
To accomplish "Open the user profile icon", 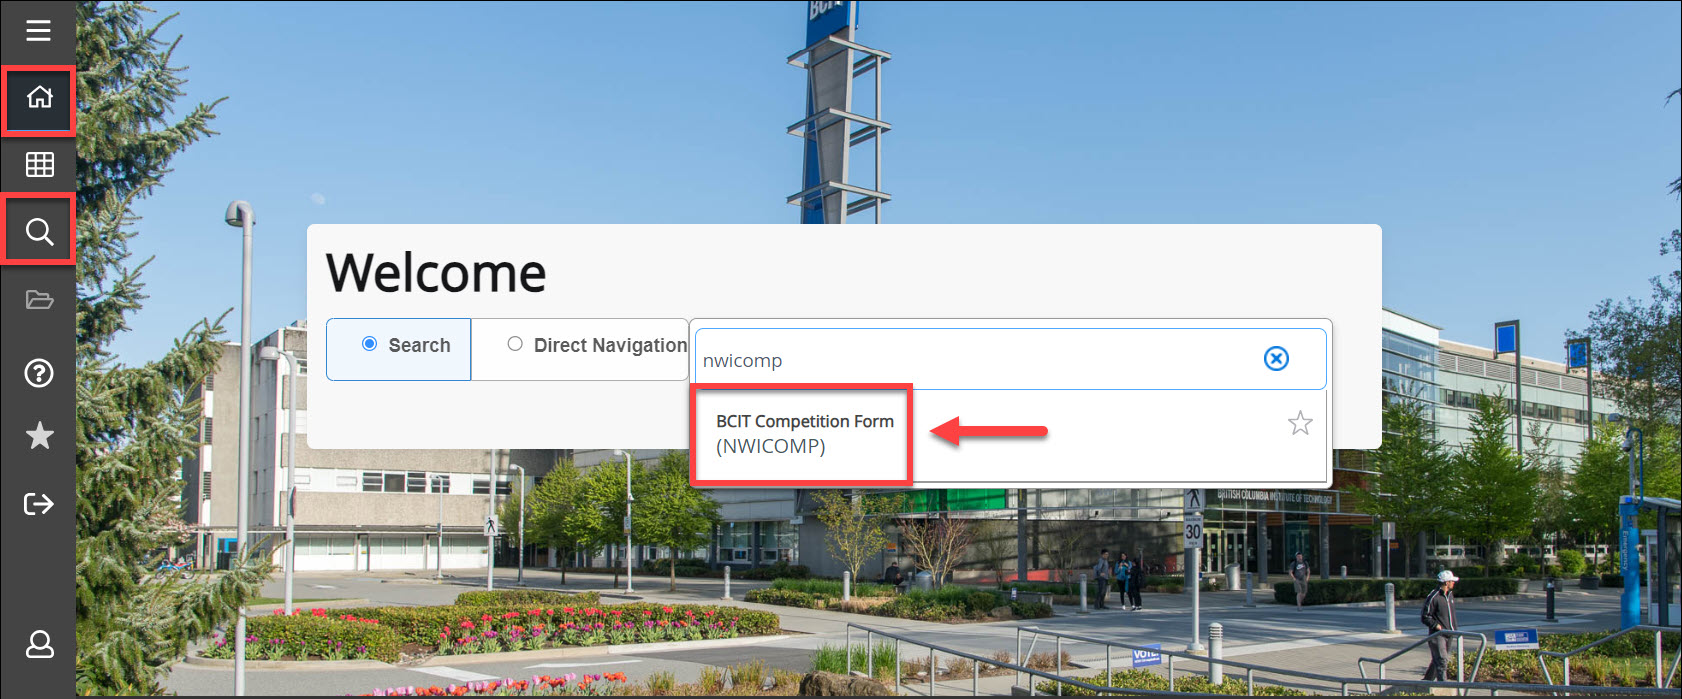I will 39,644.
